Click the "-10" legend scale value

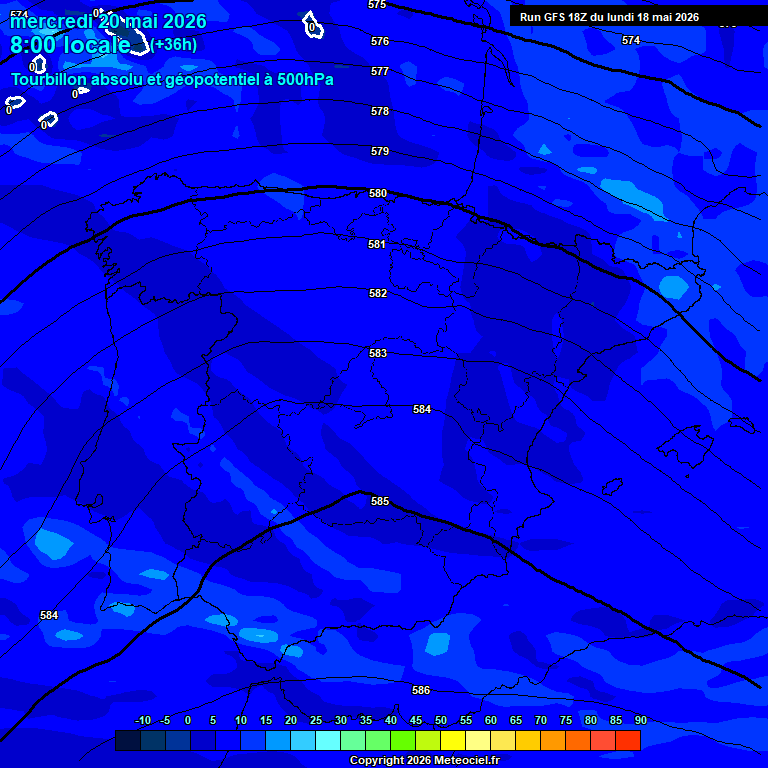[143, 720]
